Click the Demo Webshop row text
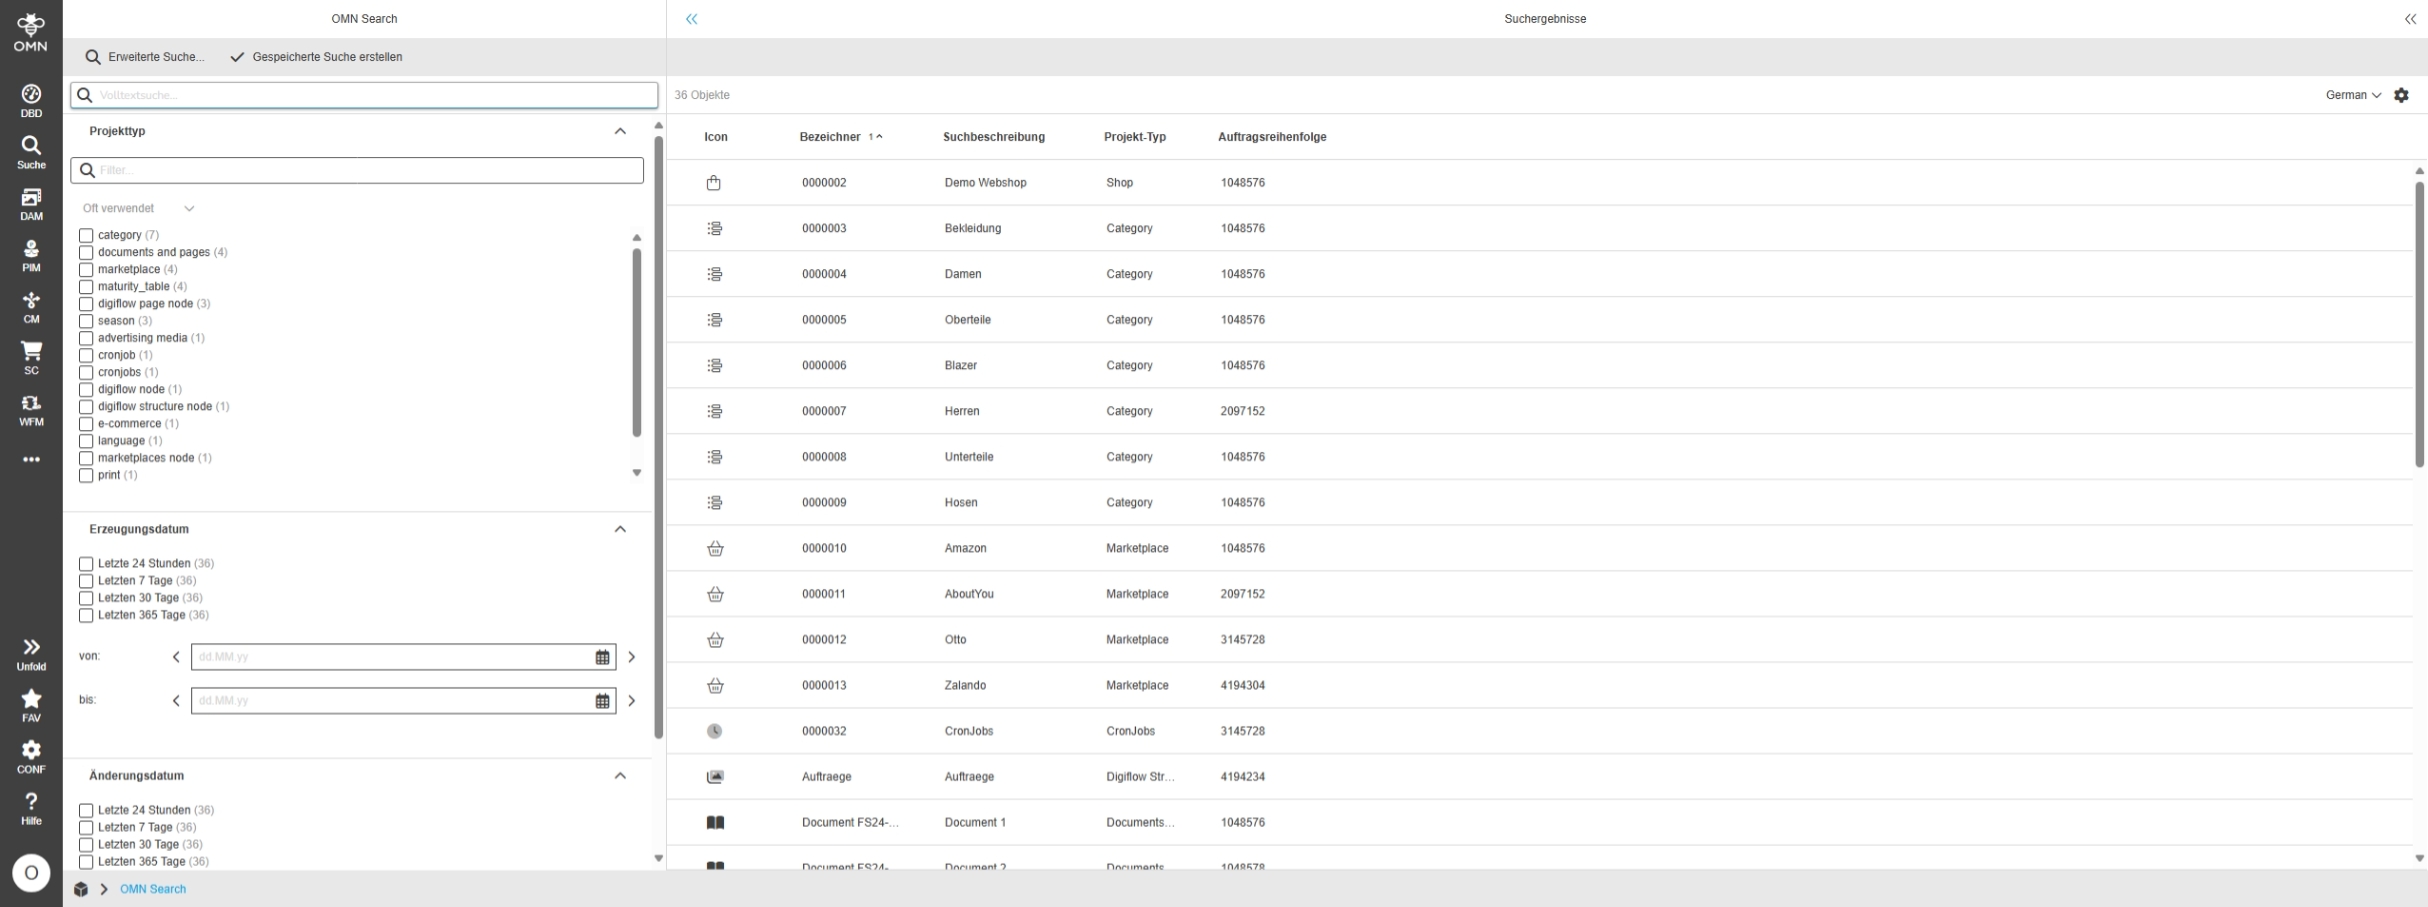The height and width of the screenshot is (907, 2428). [x=985, y=183]
